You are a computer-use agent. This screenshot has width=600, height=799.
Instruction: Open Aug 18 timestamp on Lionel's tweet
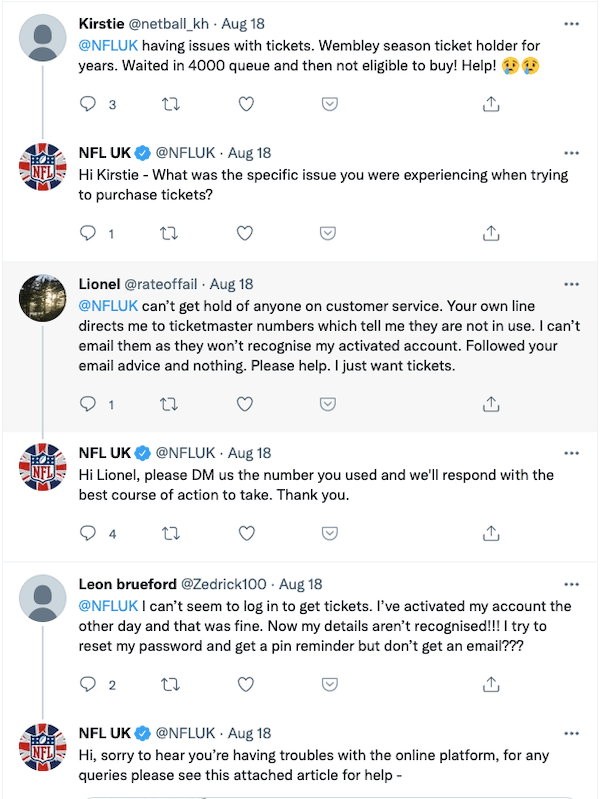pos(232,284)
